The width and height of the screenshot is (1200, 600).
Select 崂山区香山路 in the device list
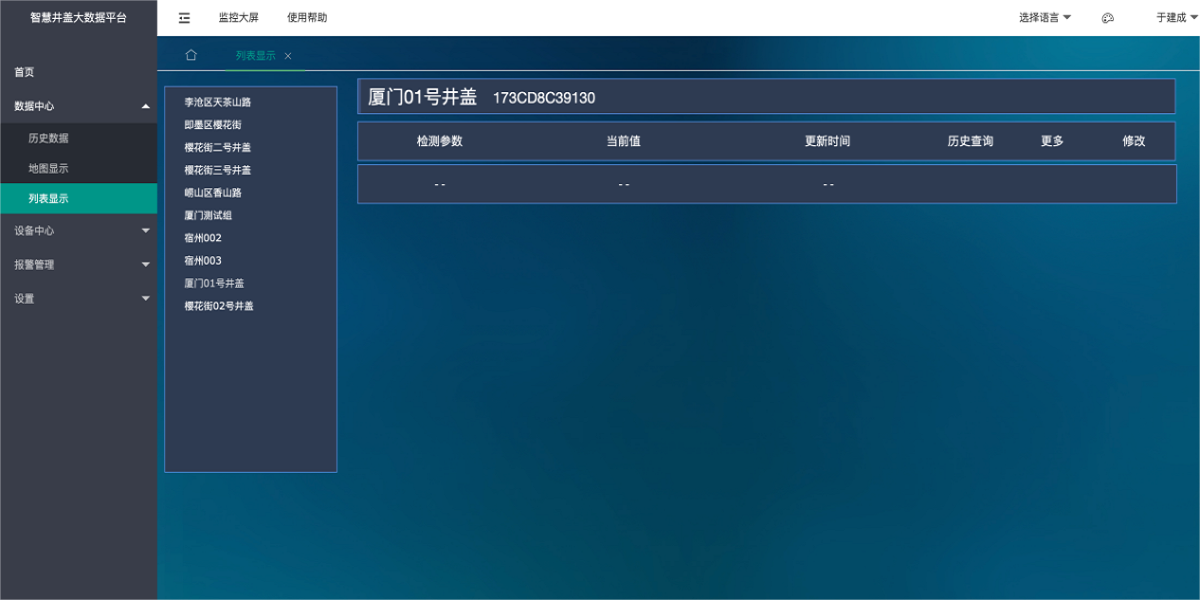tap(211, 192)
